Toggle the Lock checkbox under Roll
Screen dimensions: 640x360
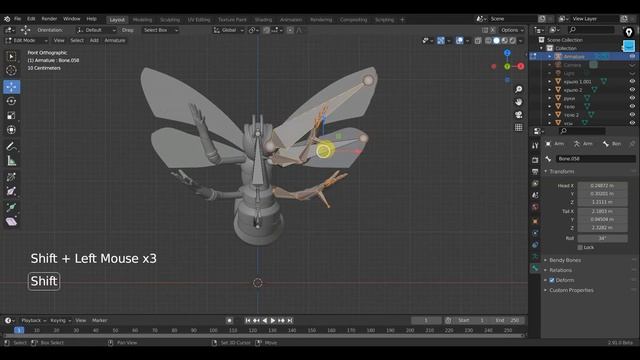coord(580,247)
